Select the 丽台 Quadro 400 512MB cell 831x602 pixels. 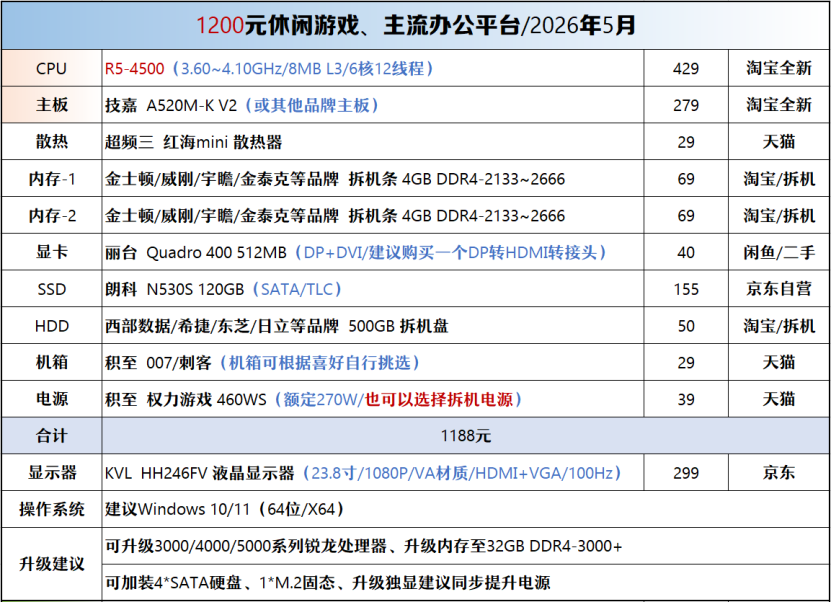[x=373, y=252]
